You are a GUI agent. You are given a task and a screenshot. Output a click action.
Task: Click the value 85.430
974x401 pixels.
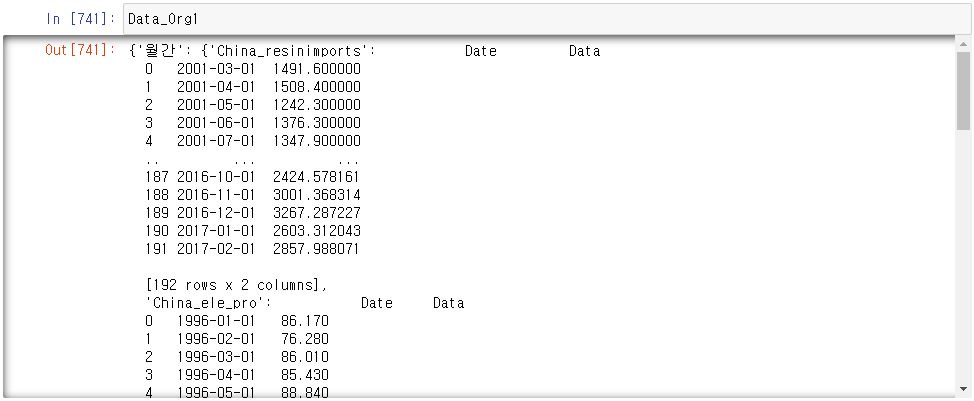305,375
